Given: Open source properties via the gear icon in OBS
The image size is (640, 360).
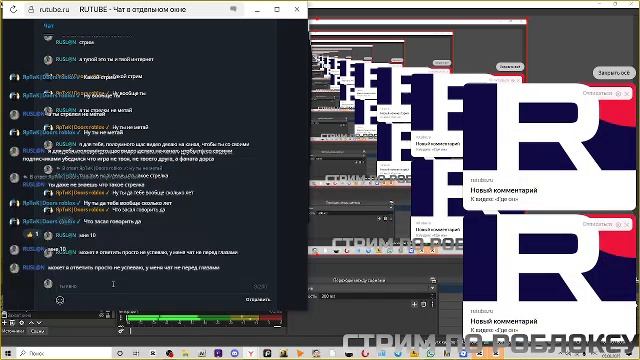Looking at the screenshot, I should pyautogui.click(x=22, y=322).
